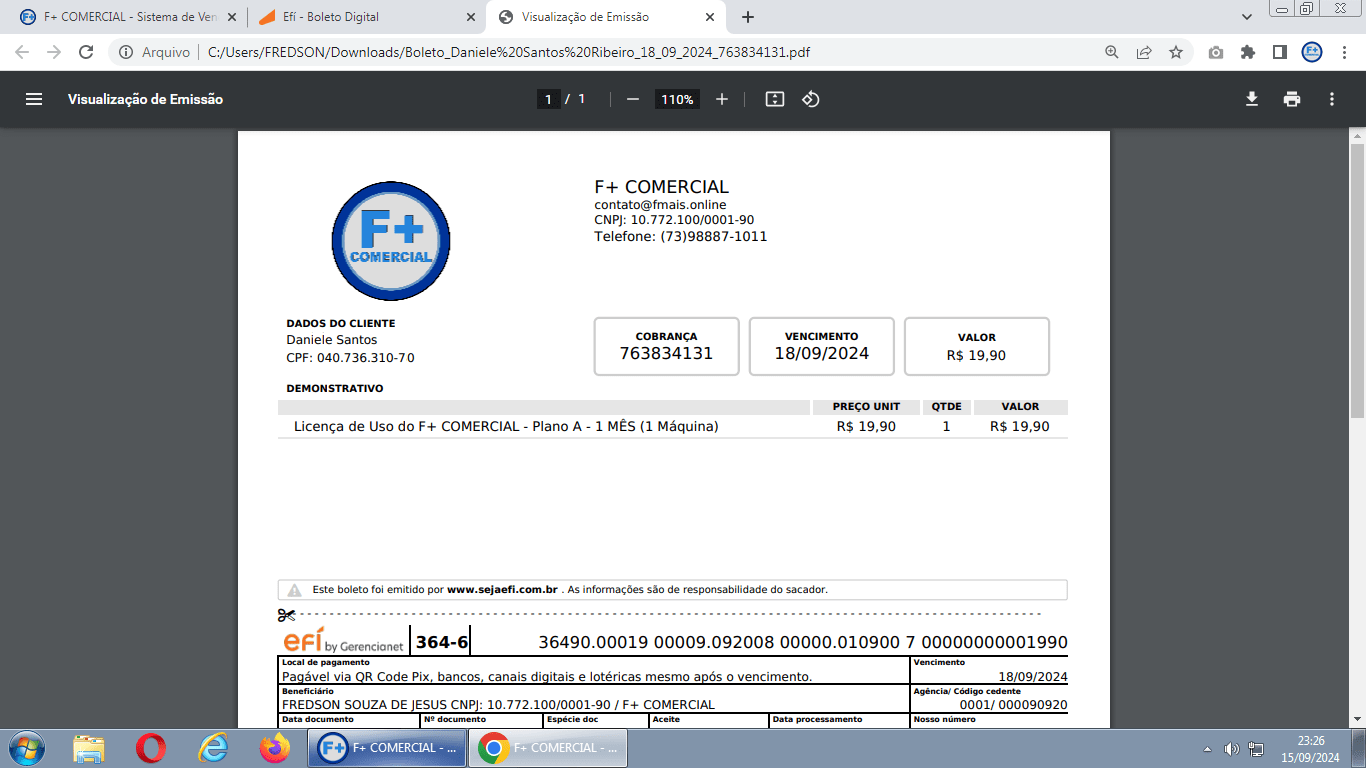Click the contato@fmais.online email text
The width and height of the screenshot is (1366, 768).
coord(660,205)
